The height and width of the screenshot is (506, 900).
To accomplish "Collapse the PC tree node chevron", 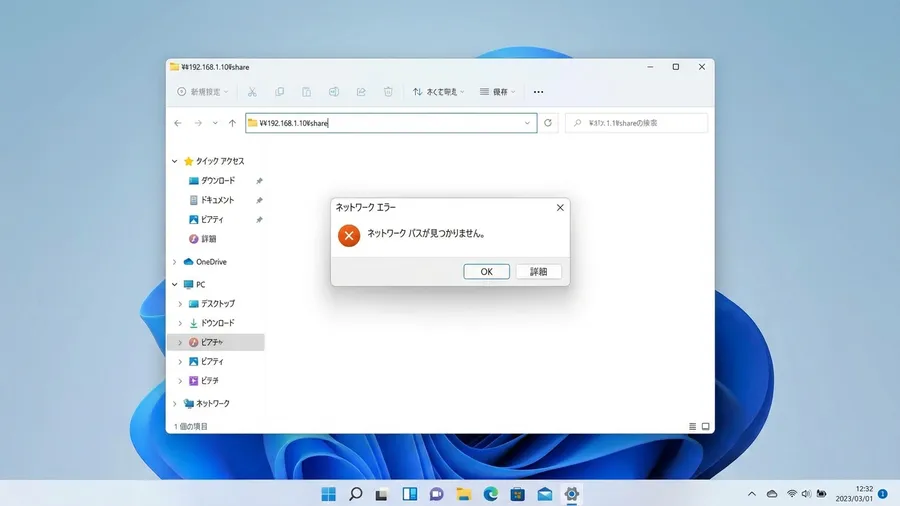I will pos(174,284).
